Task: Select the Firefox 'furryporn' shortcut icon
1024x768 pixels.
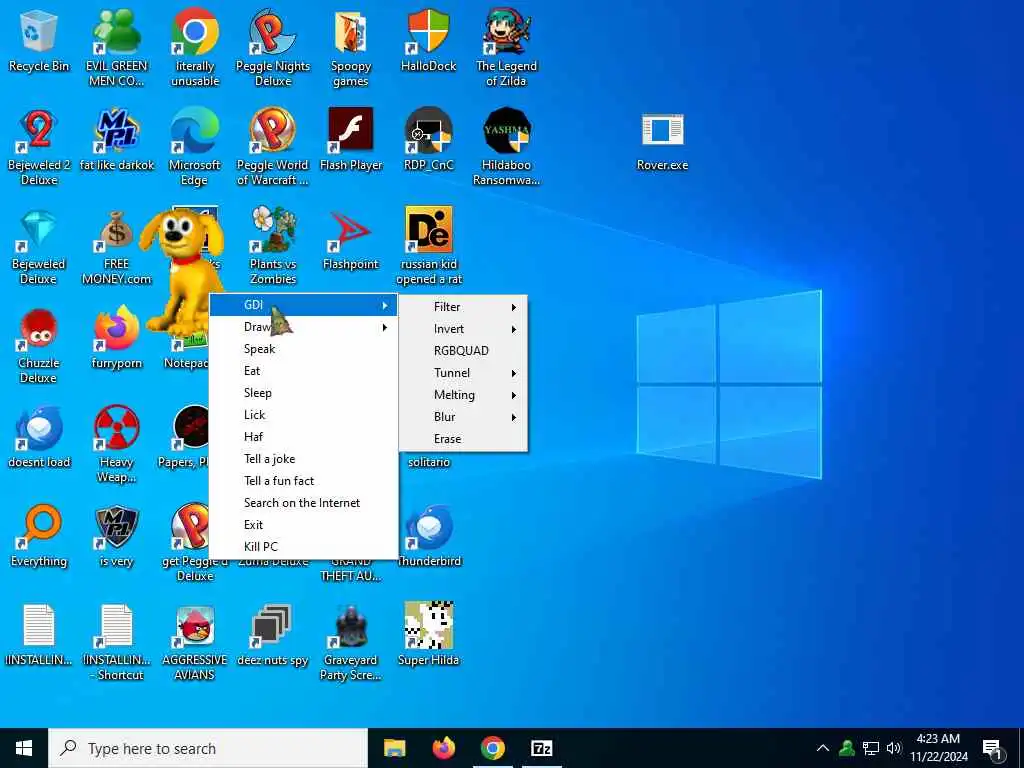Action: (x=116, y=329)
